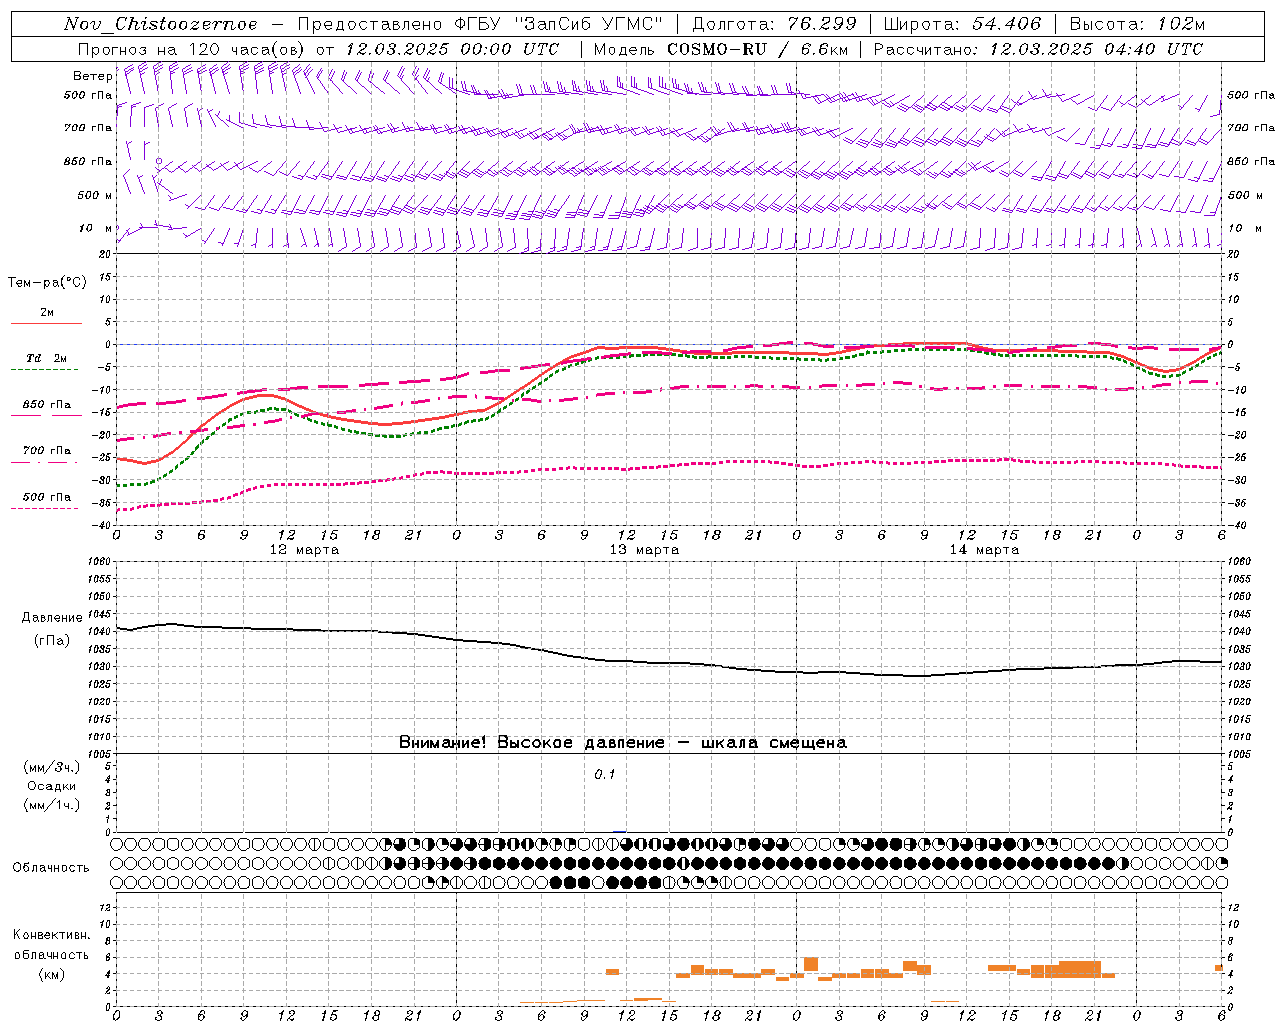Click the 'Давление' pressure panel label

point(52,618)
